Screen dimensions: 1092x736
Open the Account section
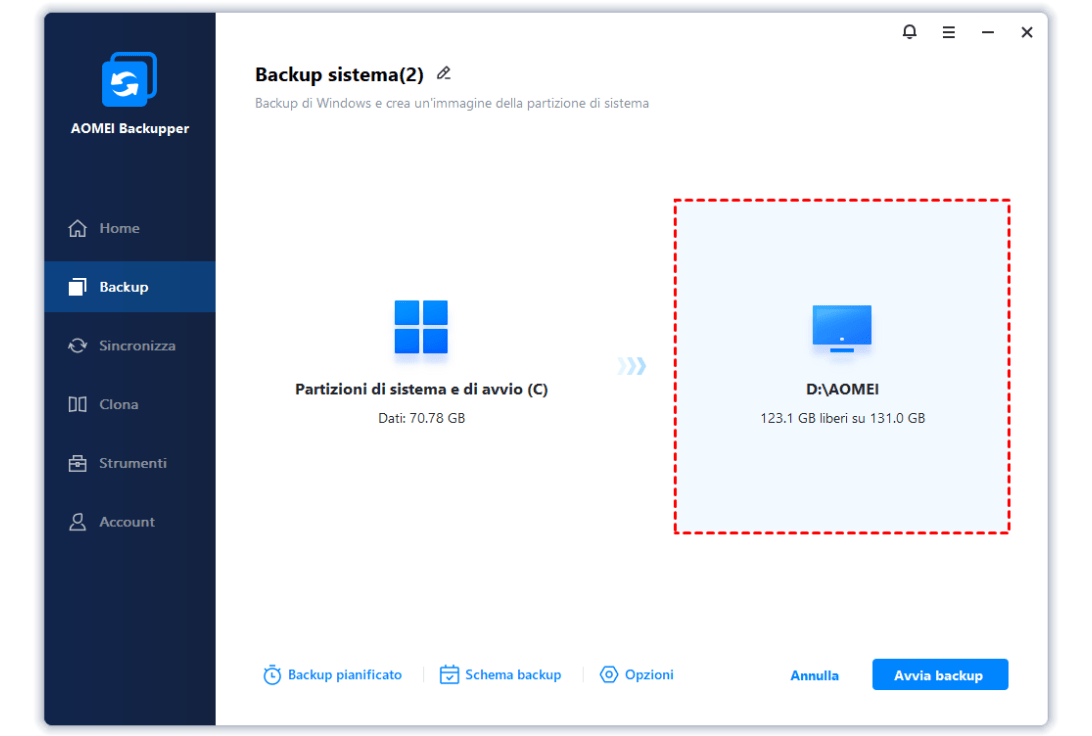(130, 522)
